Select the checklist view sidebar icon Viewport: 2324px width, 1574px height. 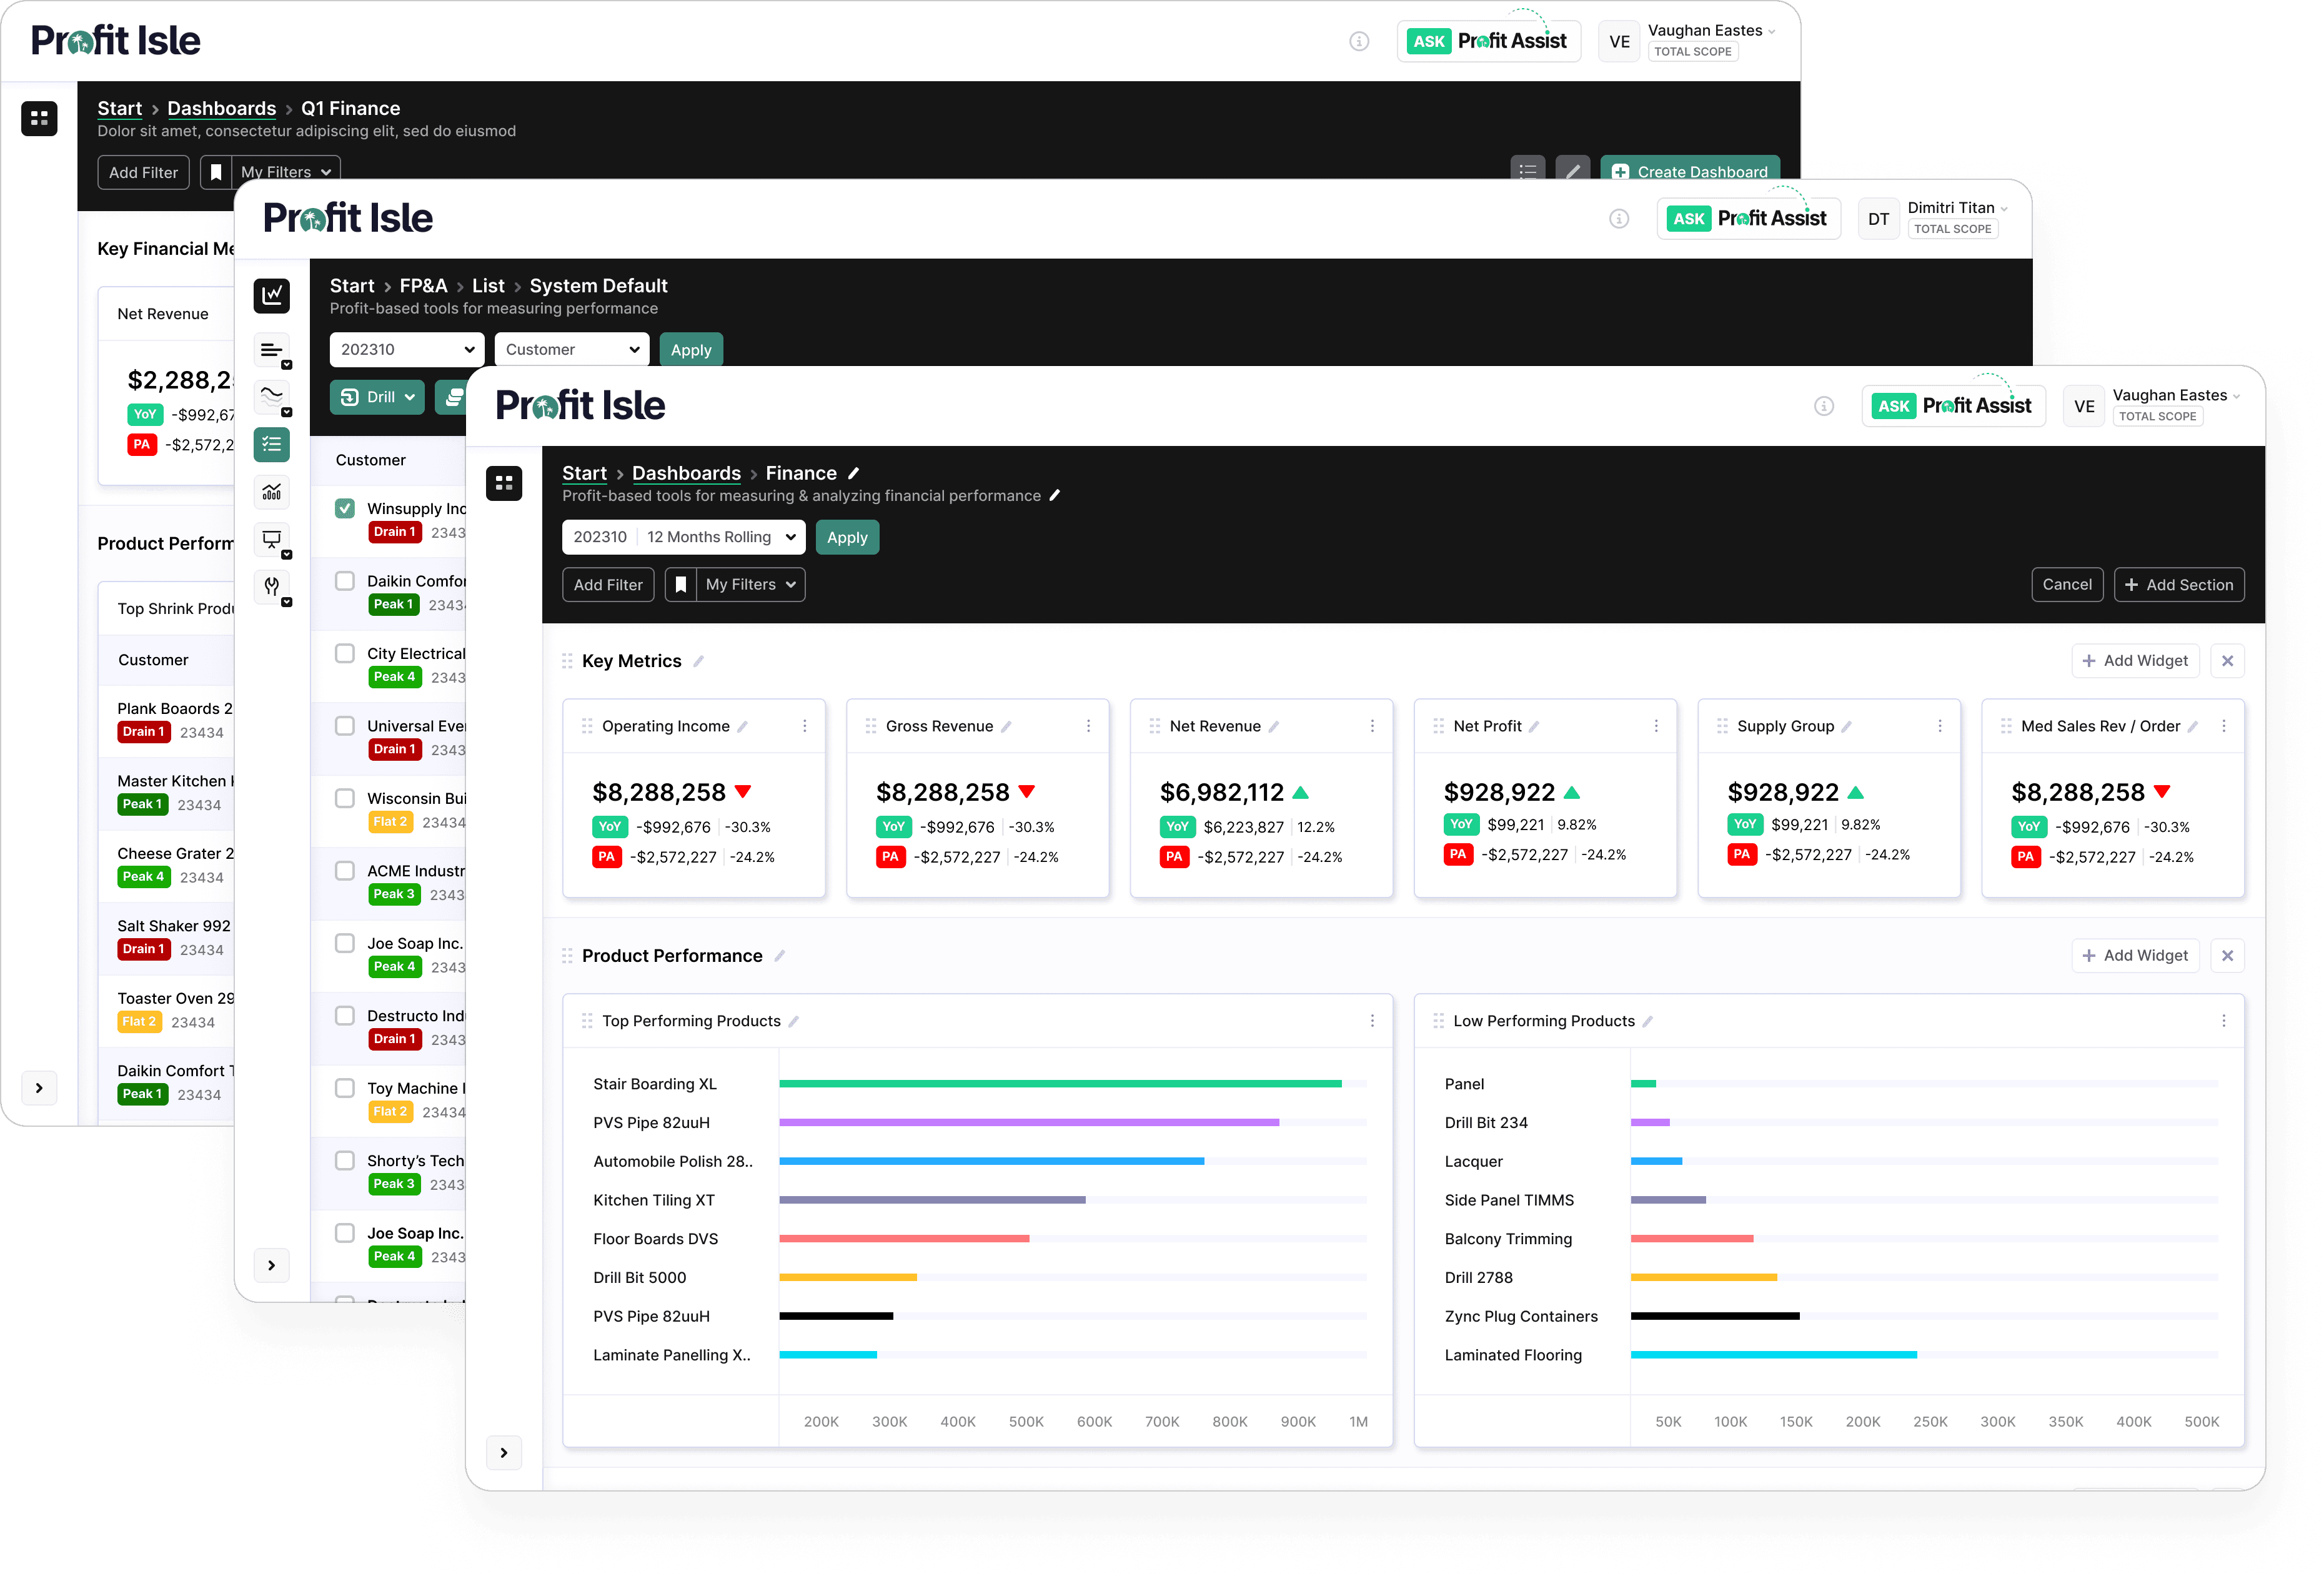271,444
